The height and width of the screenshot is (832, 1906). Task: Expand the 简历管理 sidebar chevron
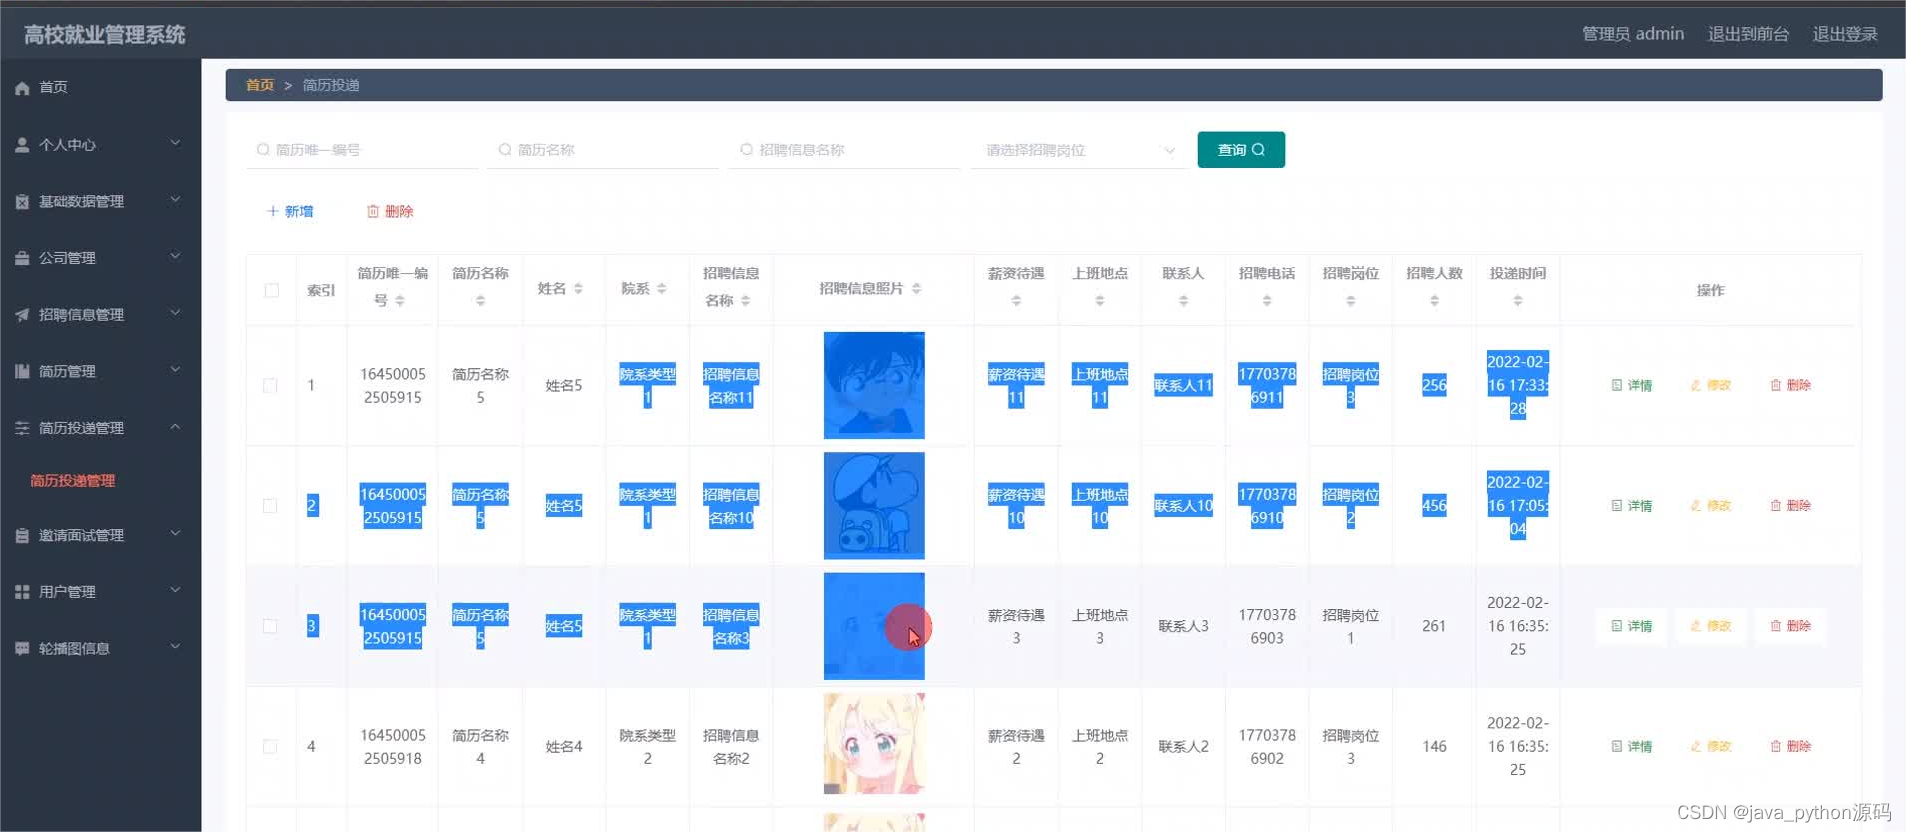(x=175, y=370)
